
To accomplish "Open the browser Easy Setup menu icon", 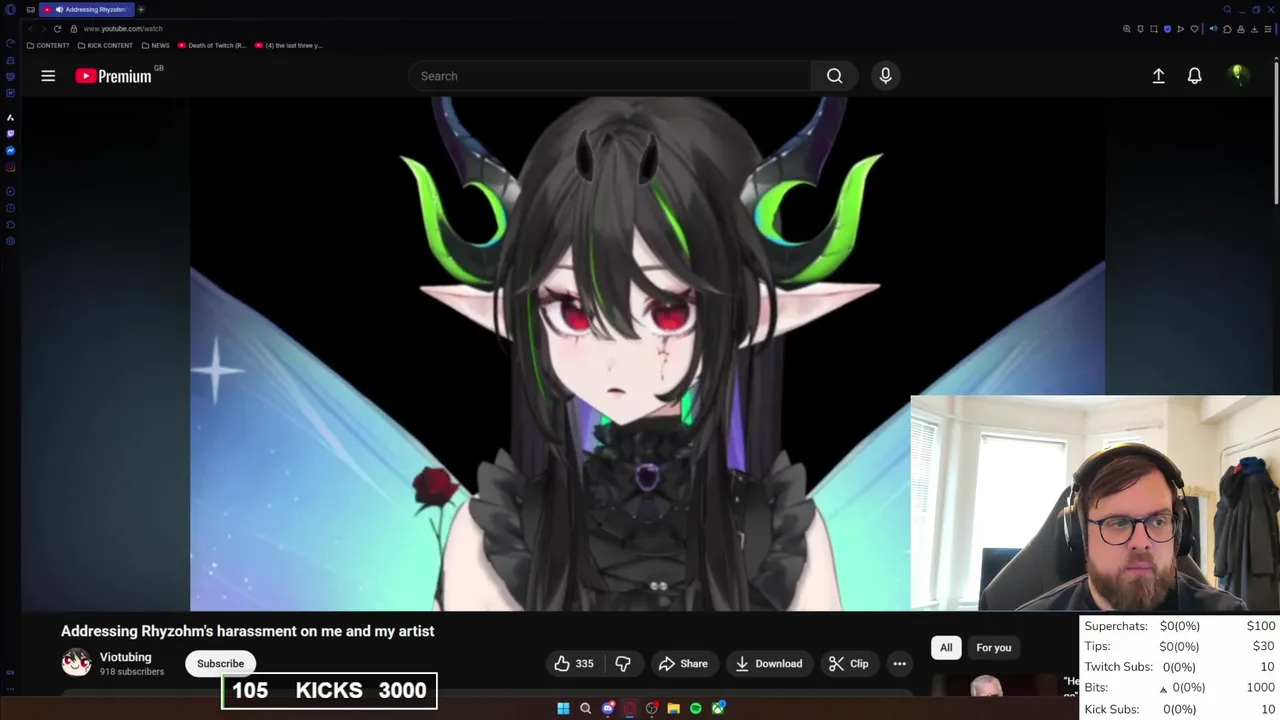I will pyautogui.click(x=1268, y=29).
